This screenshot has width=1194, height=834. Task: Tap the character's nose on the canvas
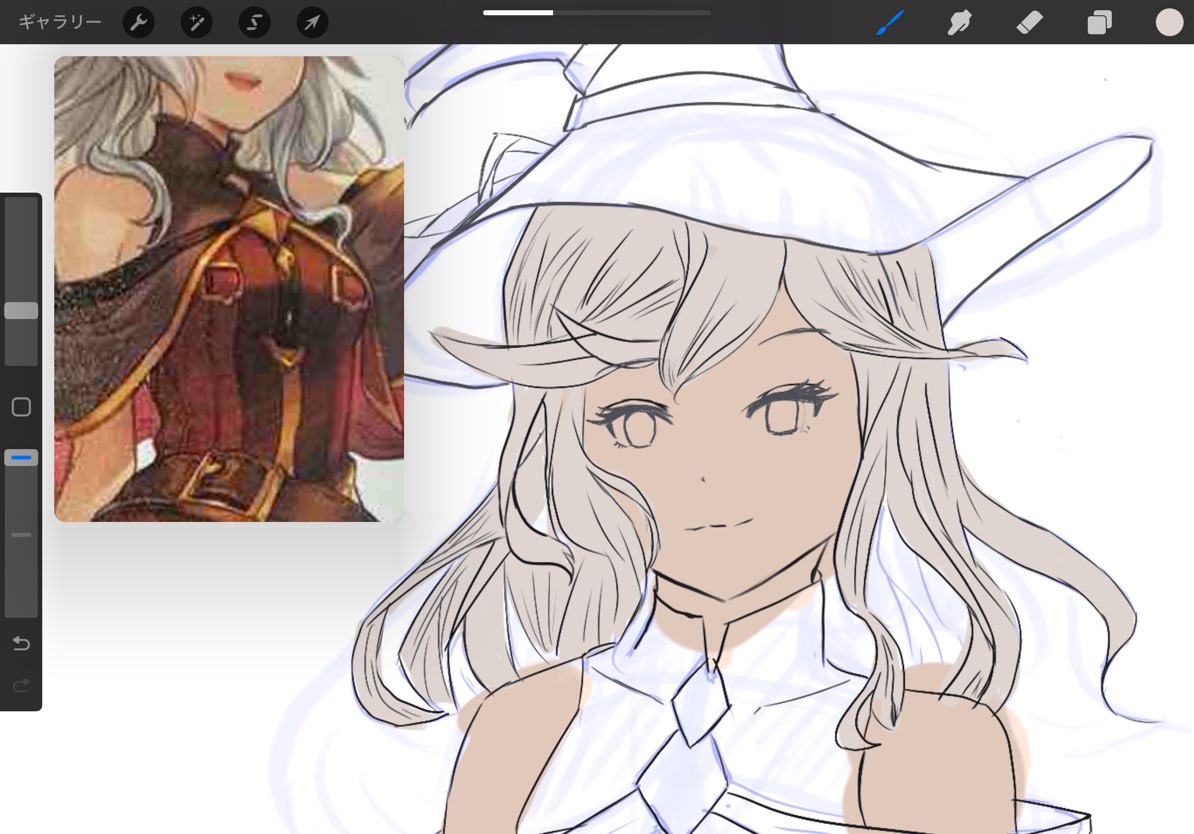pyautogui.click(x=703, y=479)
